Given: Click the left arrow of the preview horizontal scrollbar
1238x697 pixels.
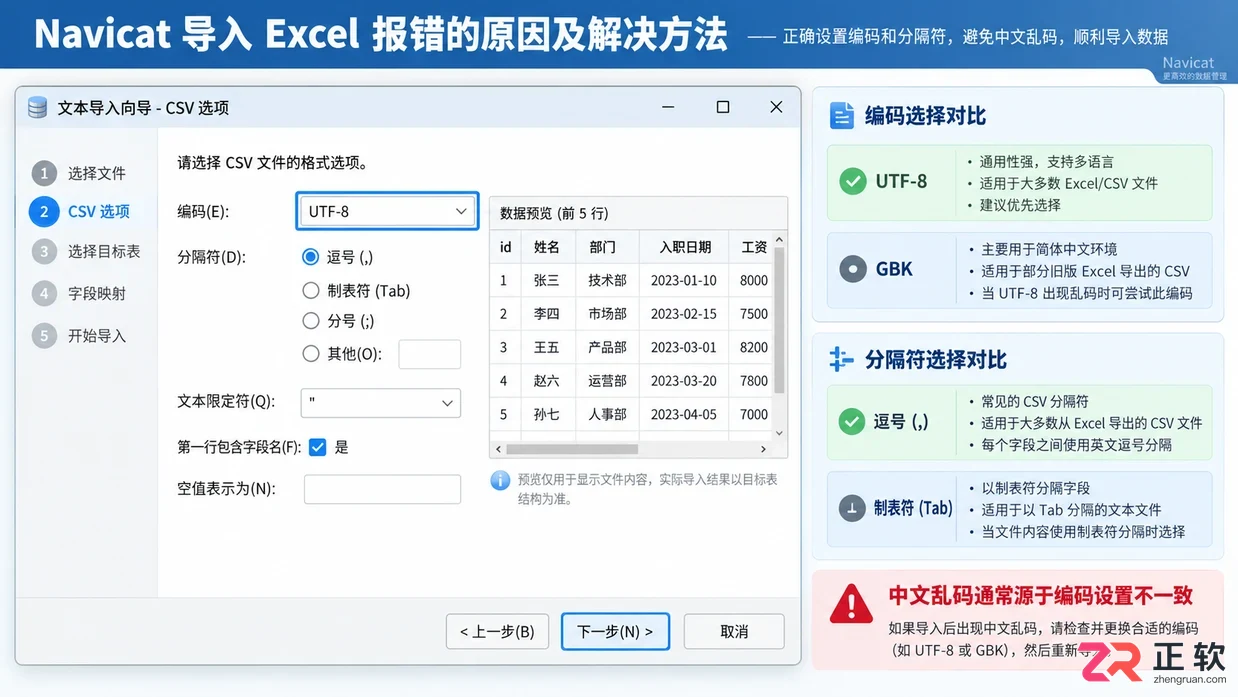Looking at the screenshot, I should tap(497, 449).
